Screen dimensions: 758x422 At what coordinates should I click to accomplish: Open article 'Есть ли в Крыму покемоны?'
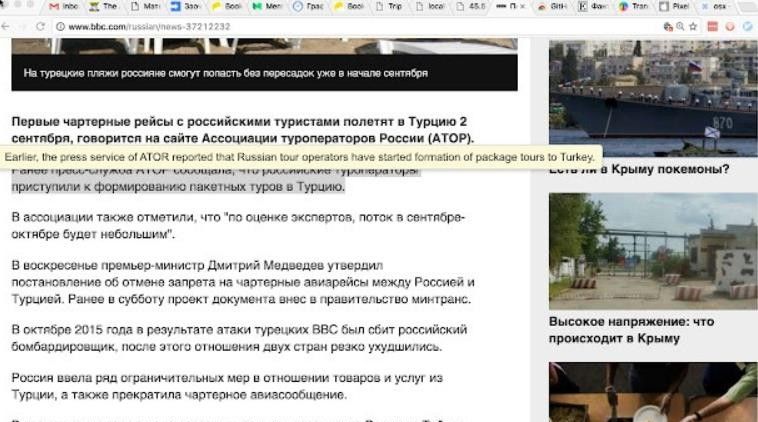click(x=639, y=169)
